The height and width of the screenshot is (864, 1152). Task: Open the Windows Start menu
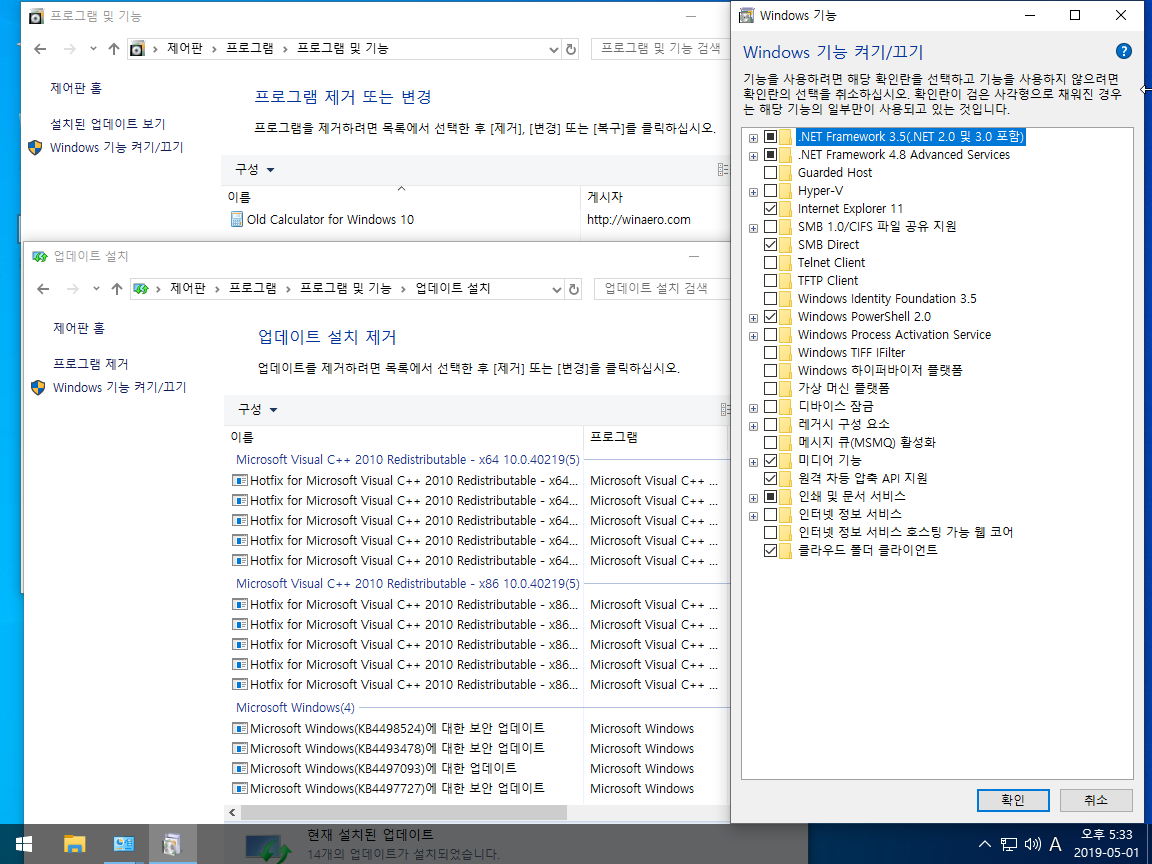[24, 843]
